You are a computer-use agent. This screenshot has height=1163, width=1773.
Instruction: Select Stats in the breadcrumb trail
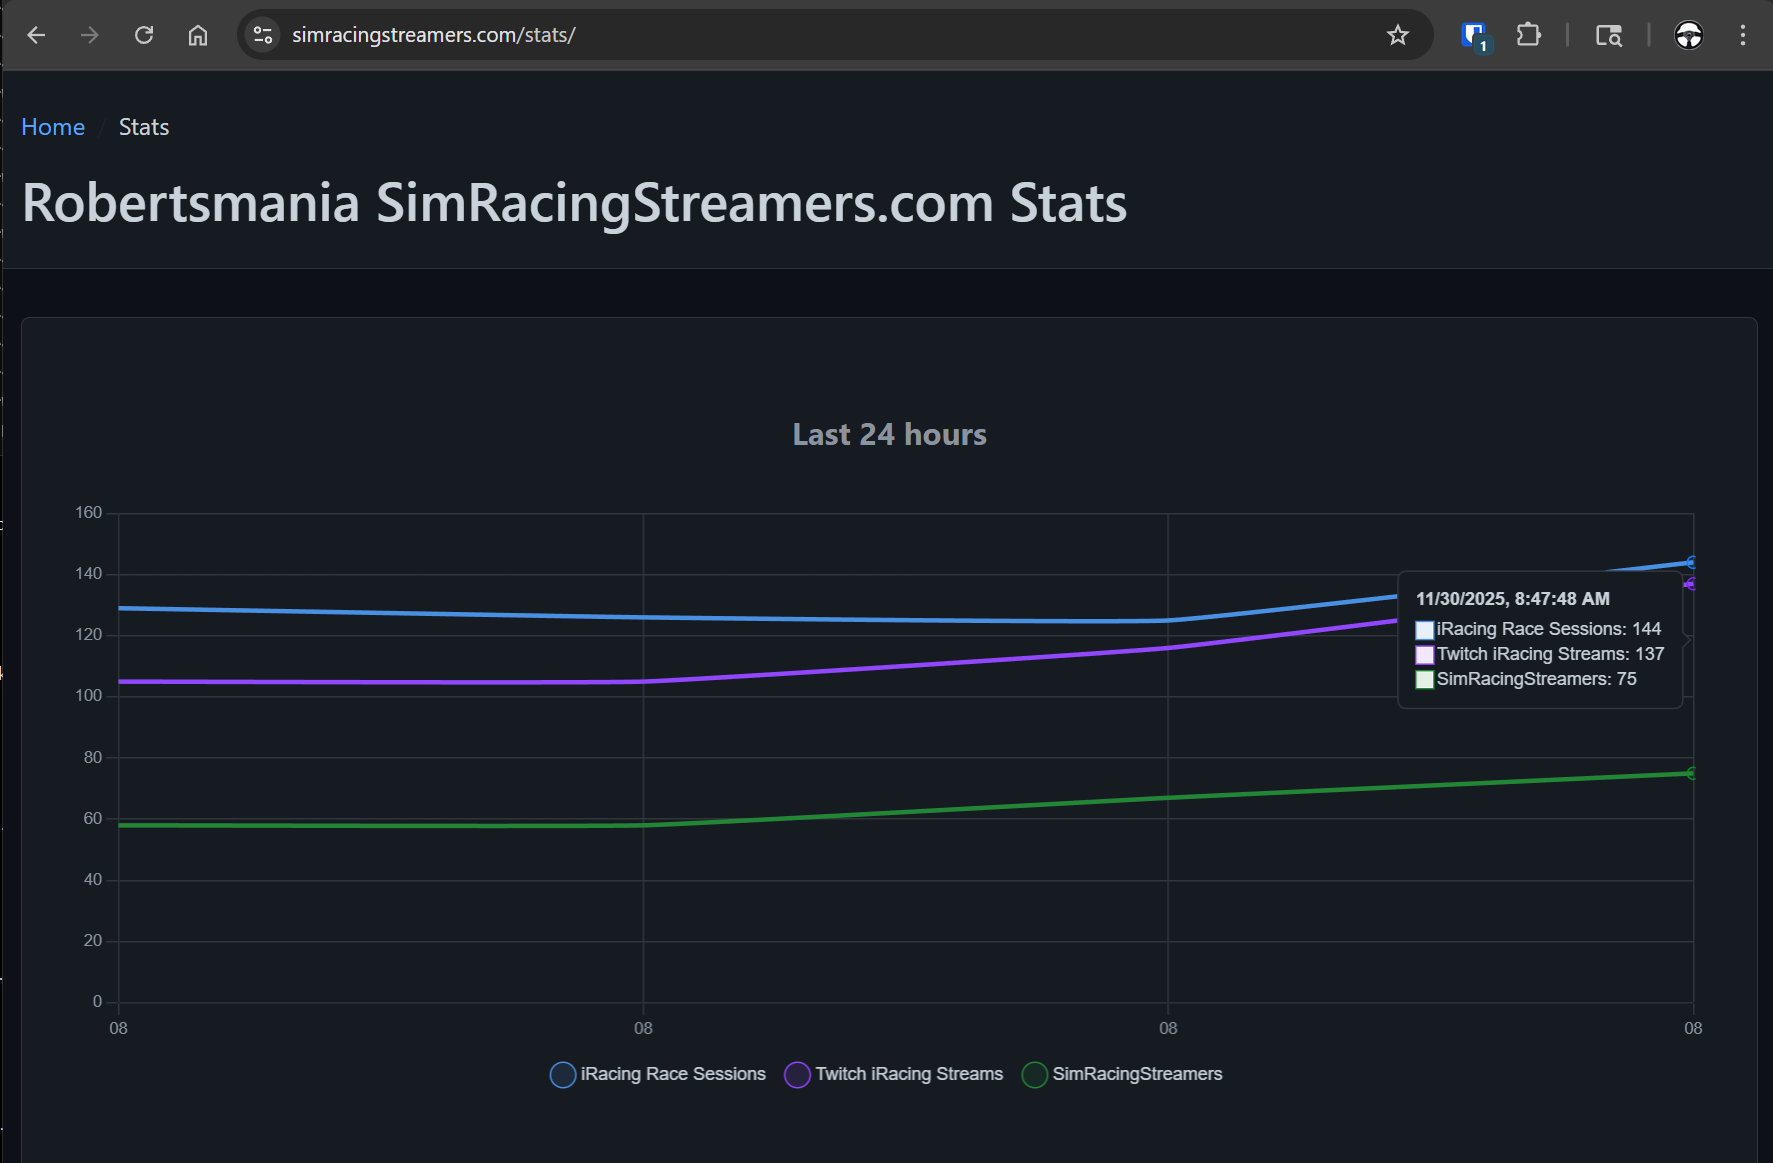143,127
